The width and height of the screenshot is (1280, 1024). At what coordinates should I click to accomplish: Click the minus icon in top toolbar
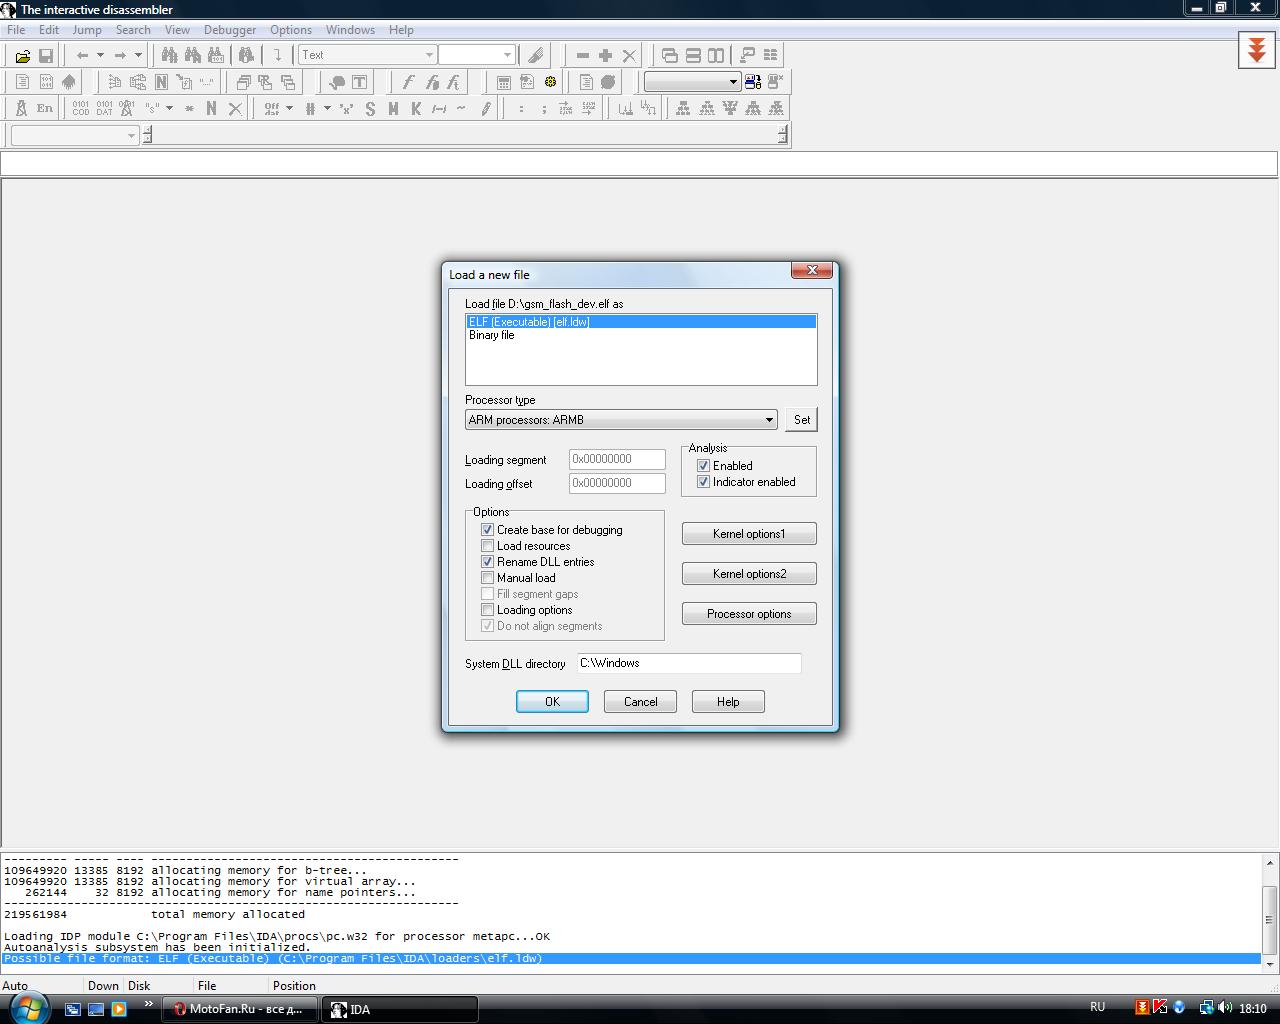[583, 55]
